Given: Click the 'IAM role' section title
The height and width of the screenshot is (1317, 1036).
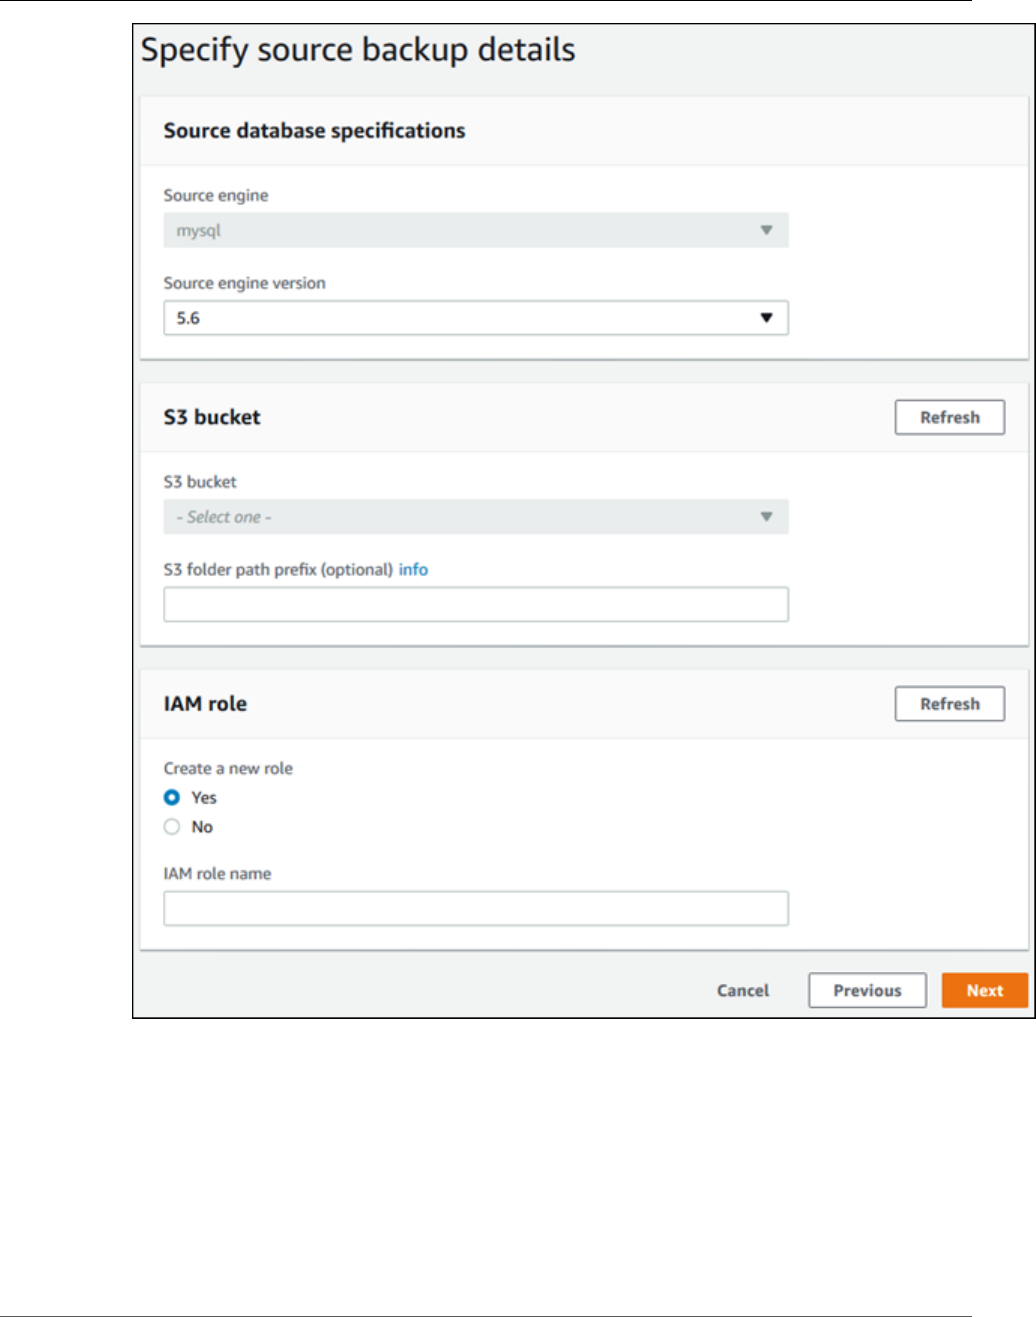Looking at the screenshot, I should [x=205, y=704].
